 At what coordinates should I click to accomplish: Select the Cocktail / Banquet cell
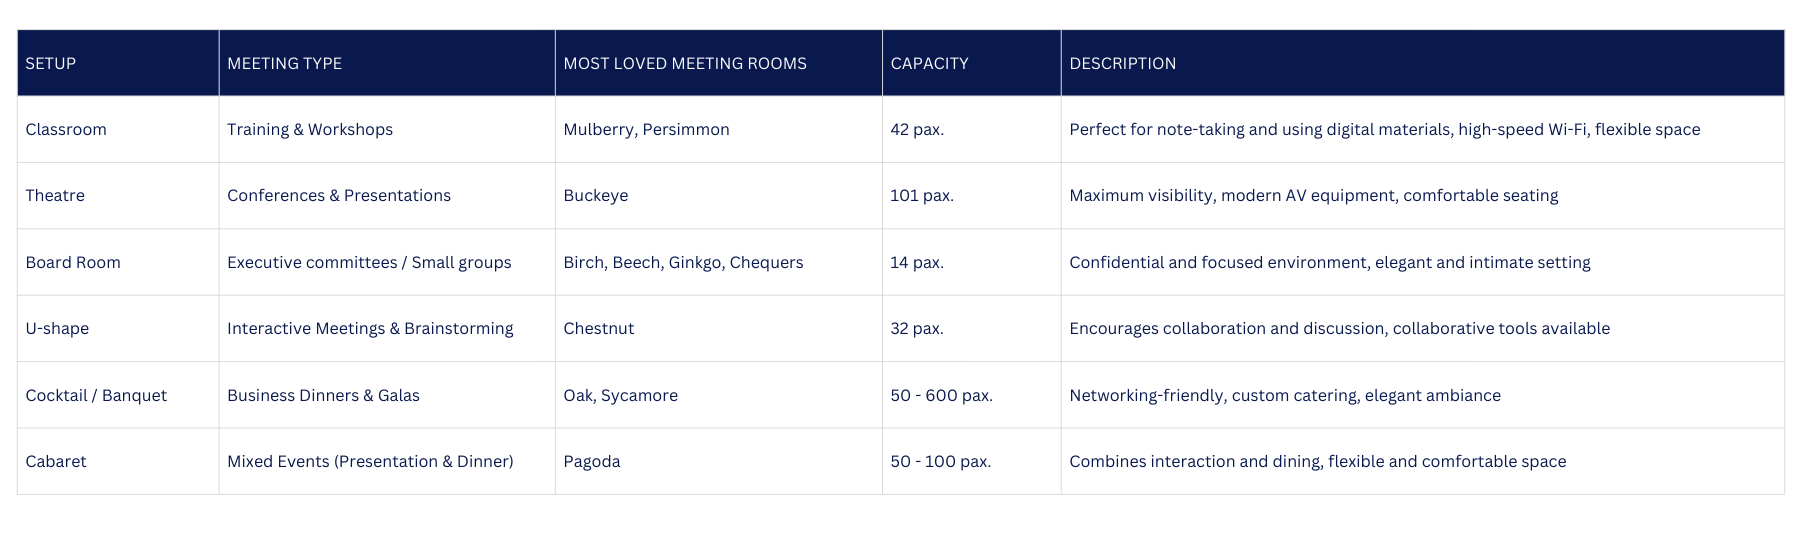tap(96, 395)
